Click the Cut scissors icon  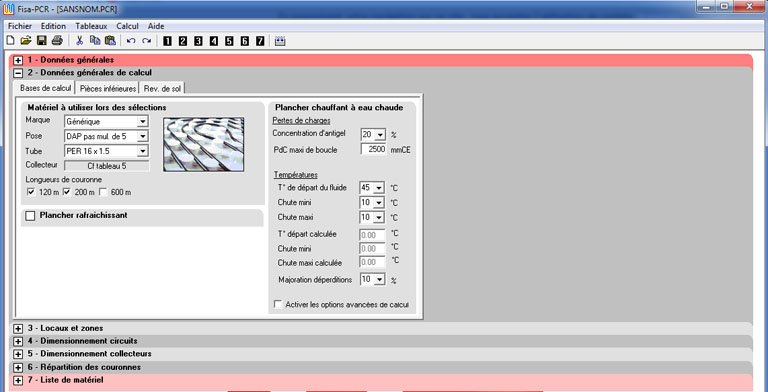pos(79,41)
